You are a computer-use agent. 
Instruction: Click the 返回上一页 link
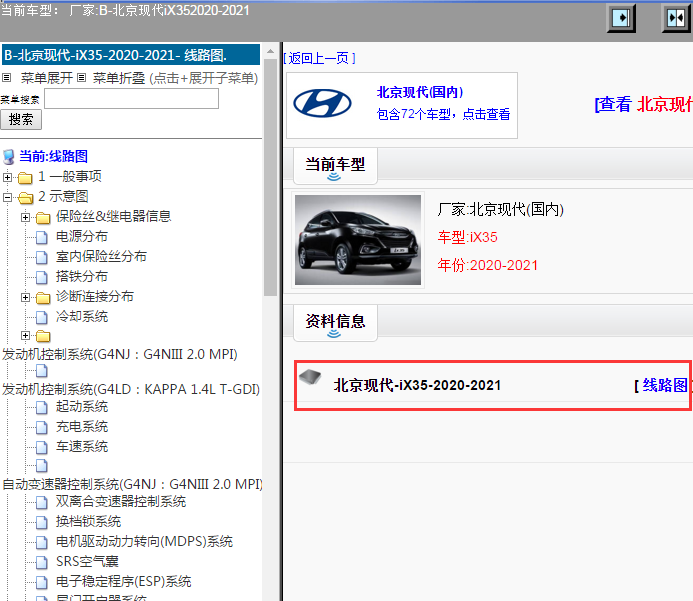319,58
